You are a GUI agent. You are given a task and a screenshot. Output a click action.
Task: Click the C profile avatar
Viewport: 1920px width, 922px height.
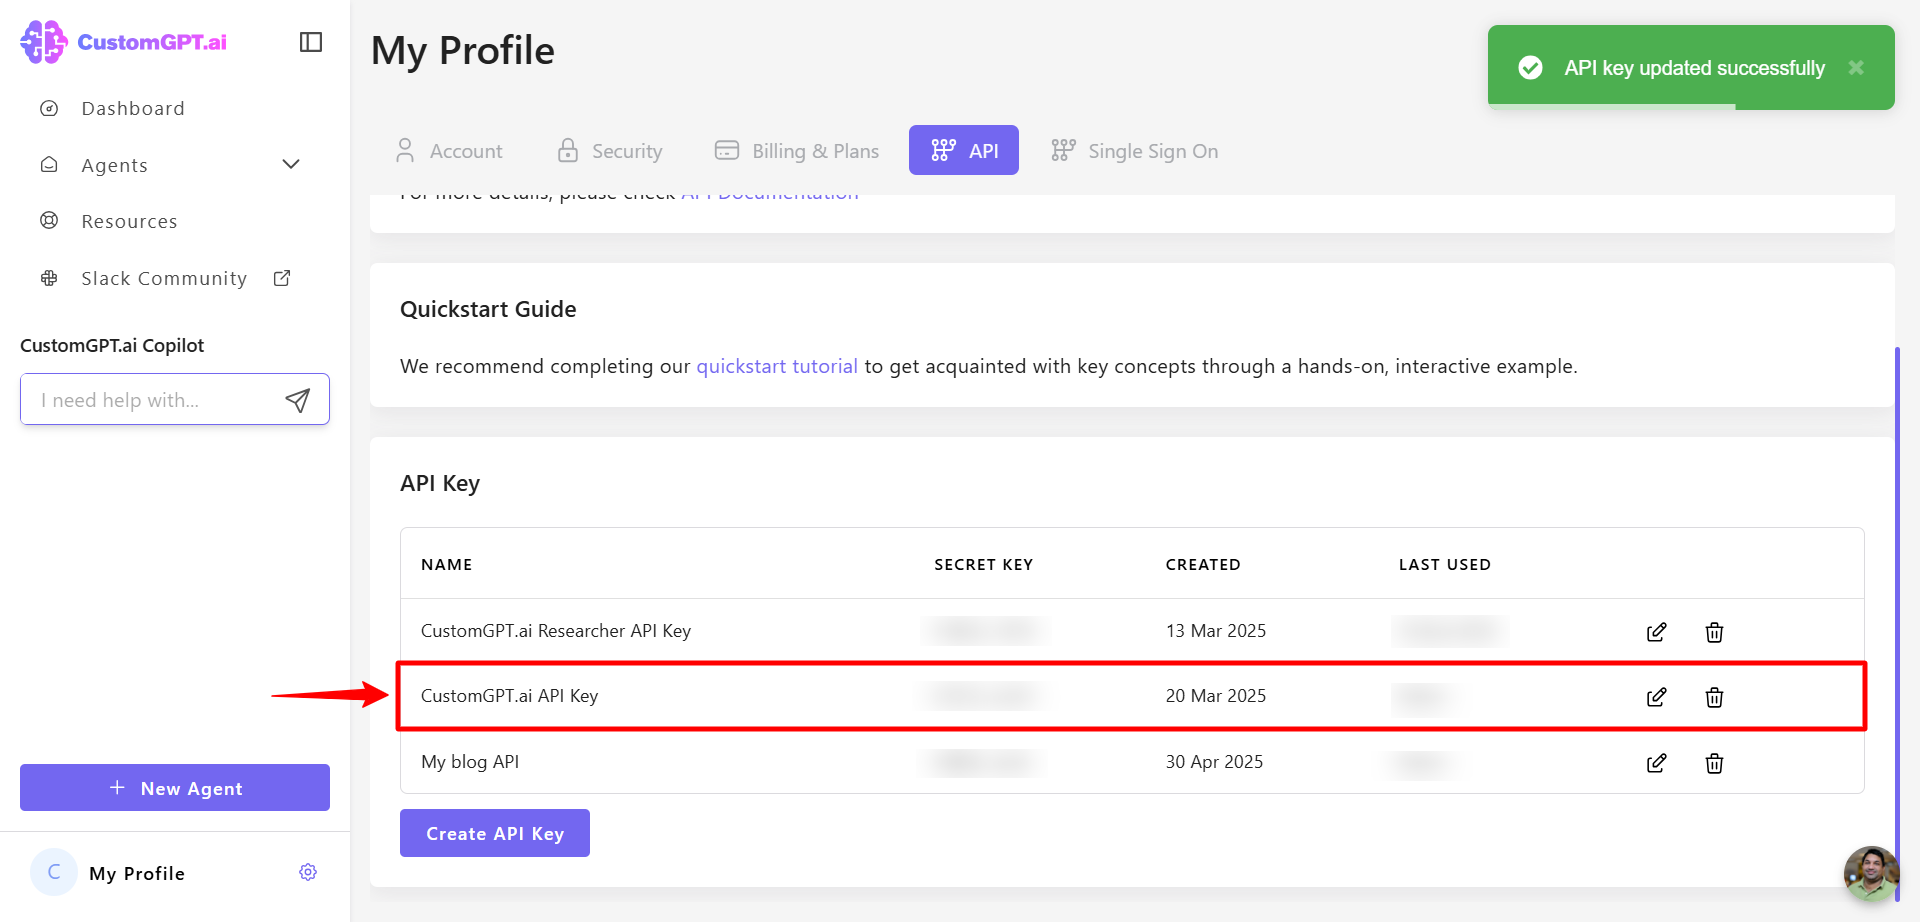click(54, 872)
